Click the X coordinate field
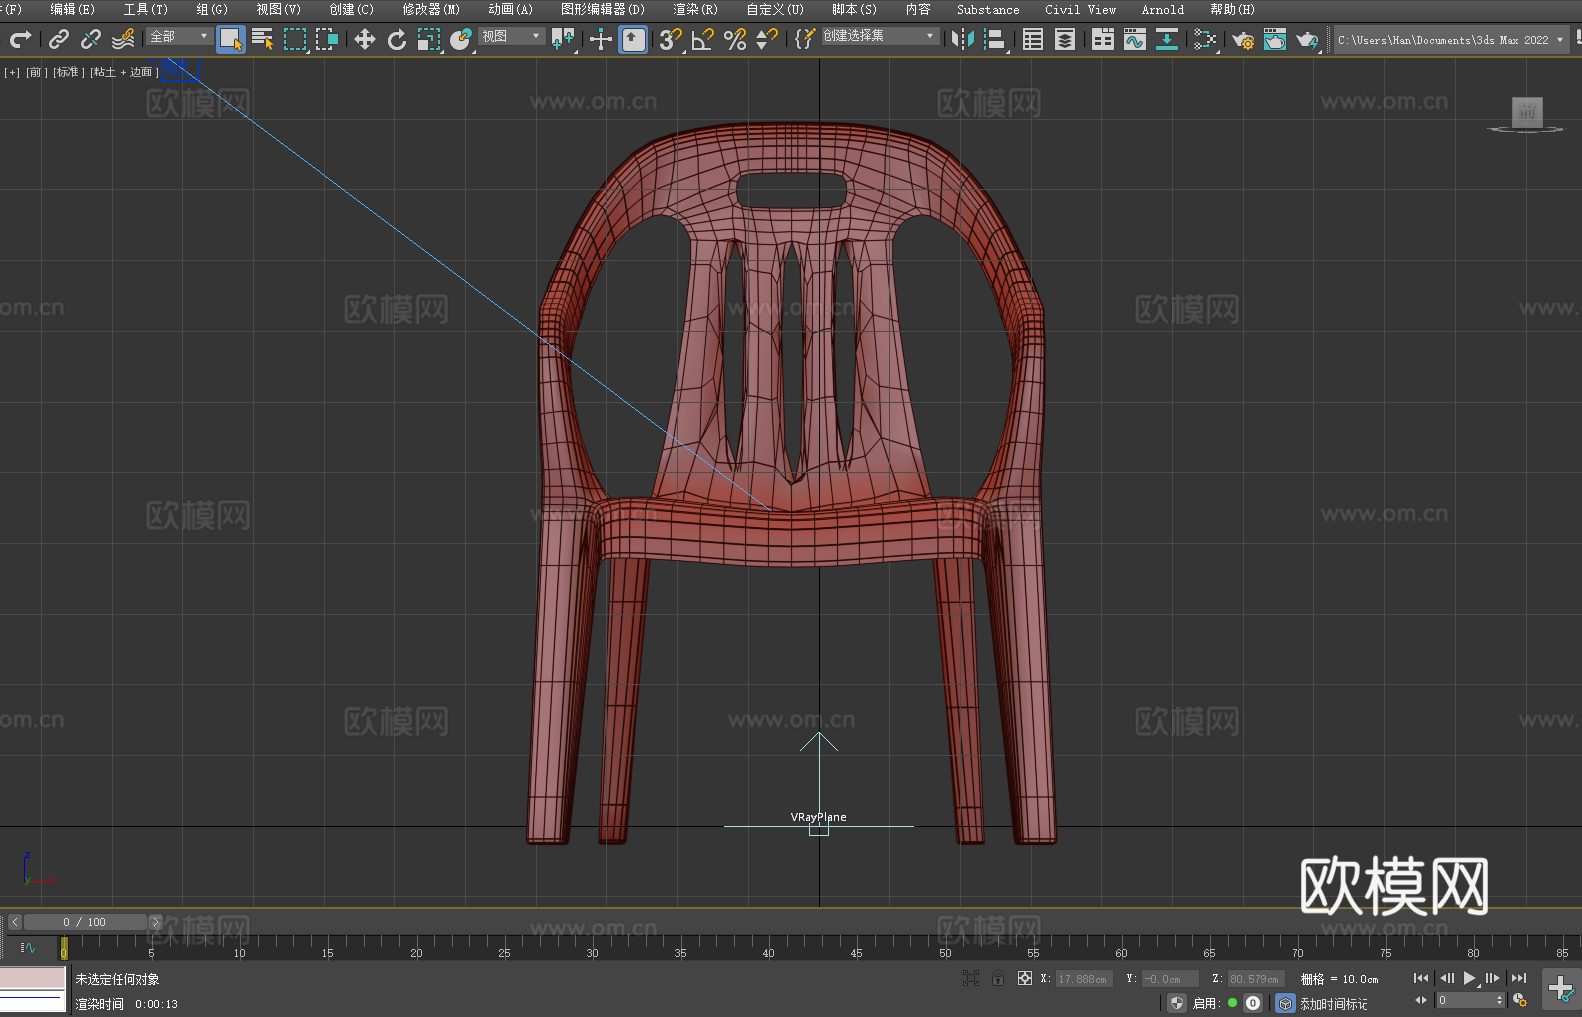This screenshot has width=1582, height=1017. (1083, 979)
